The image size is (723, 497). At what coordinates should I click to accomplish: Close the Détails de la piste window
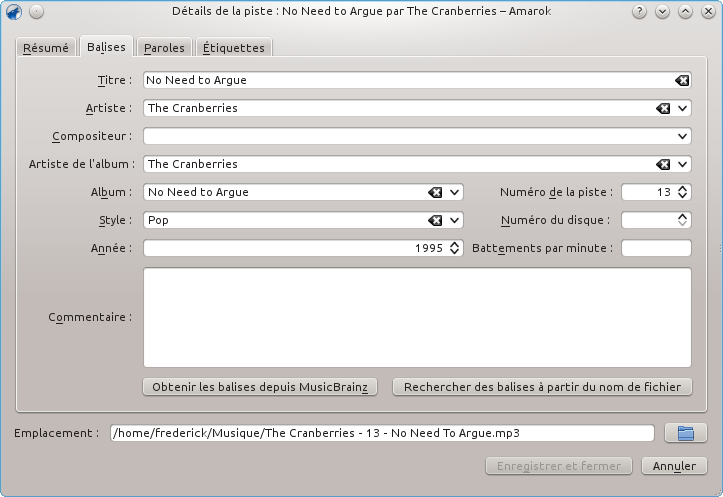(x=708, y=12)
